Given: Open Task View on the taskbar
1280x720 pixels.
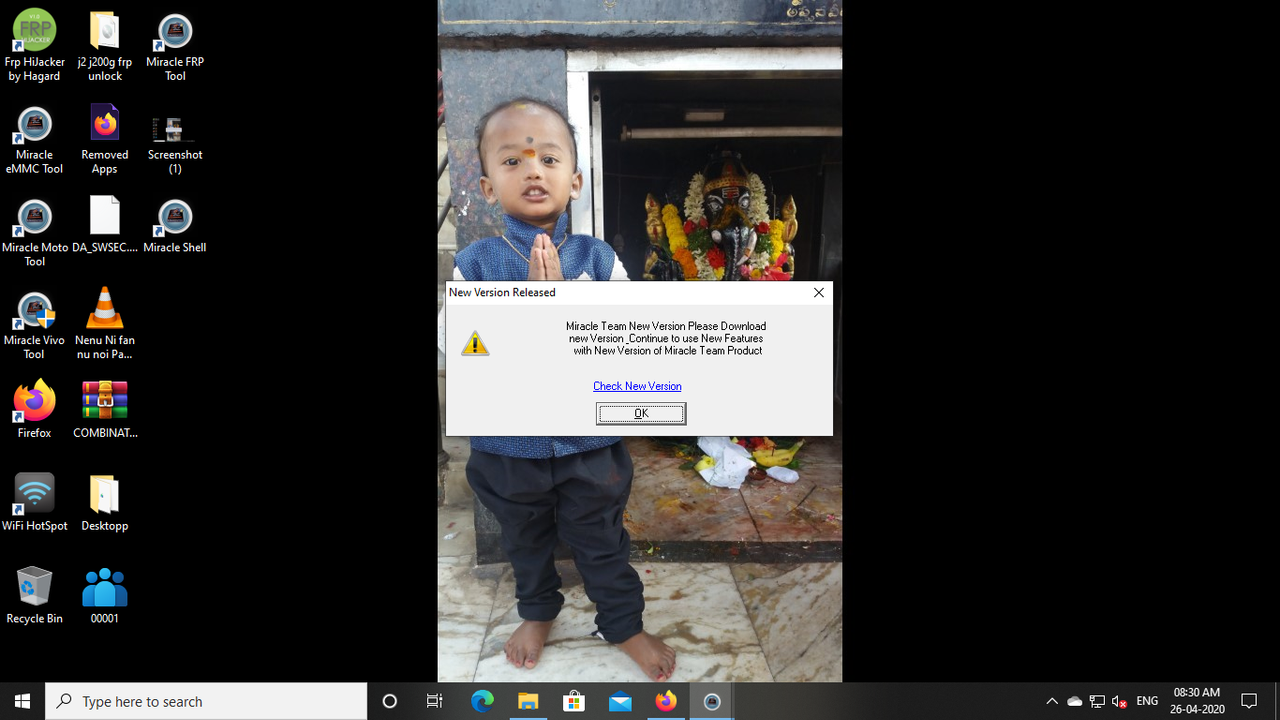Looking at the screenshot, I should click(x=435, y=701).
